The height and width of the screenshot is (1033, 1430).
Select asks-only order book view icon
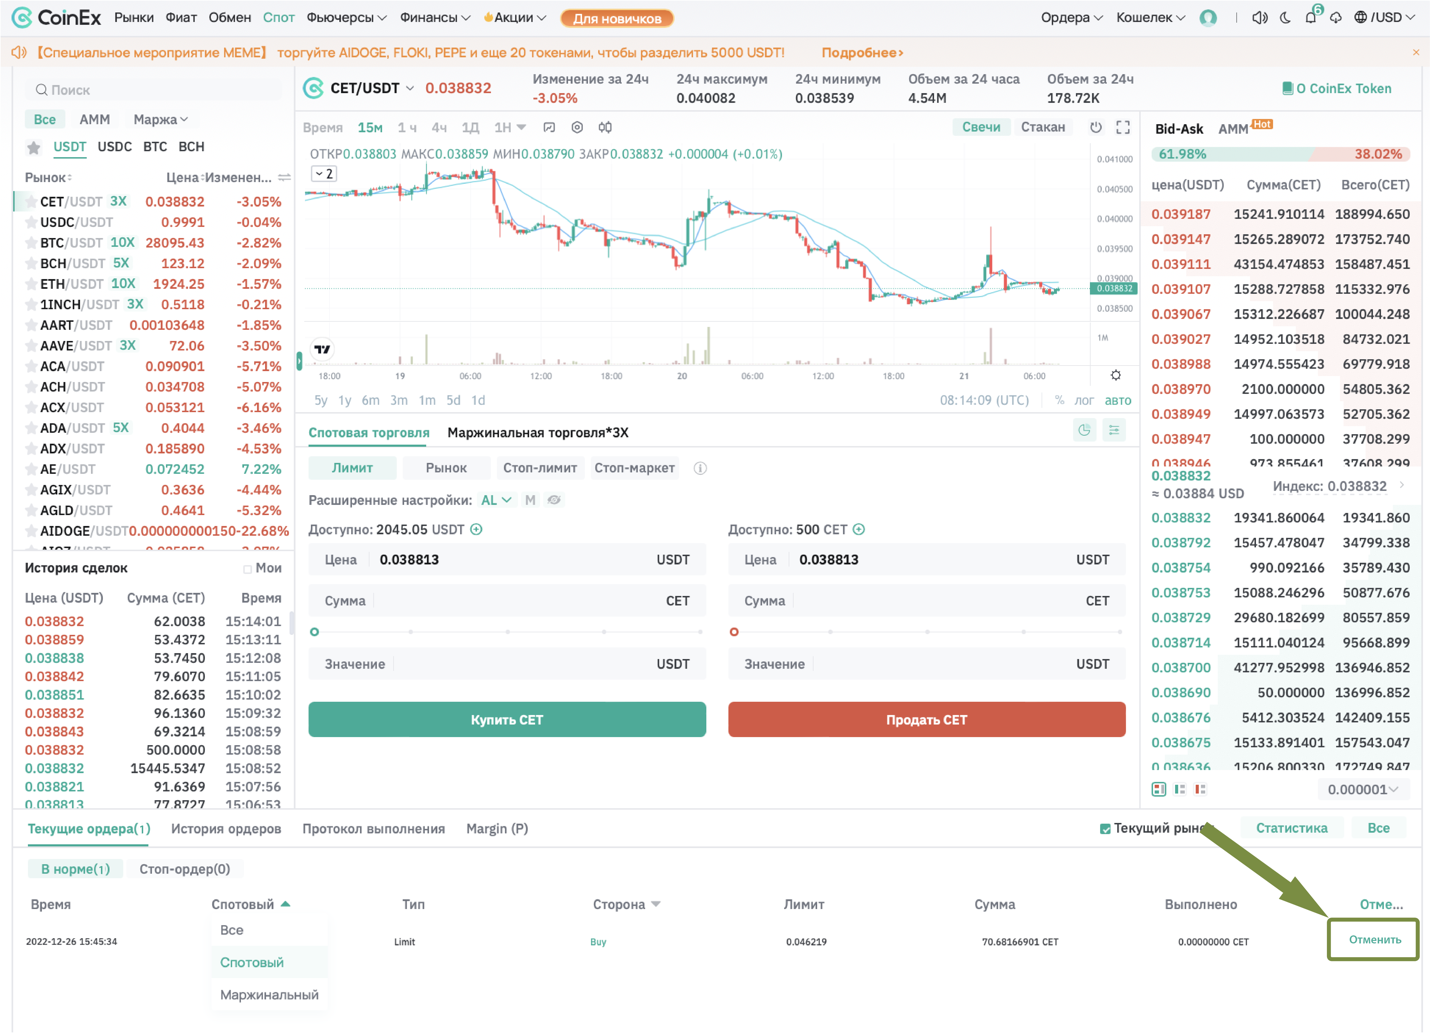[x=1201, y=789]
